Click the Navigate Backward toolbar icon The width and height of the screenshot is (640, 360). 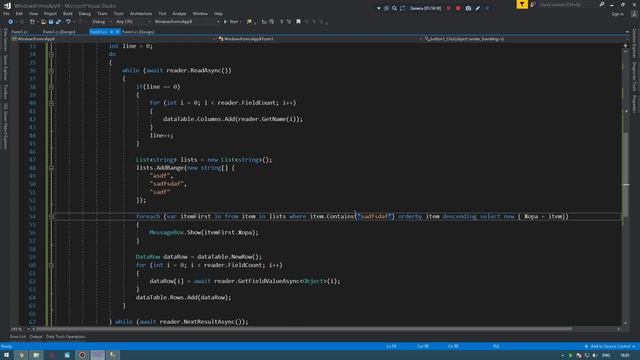pos(11,22)
